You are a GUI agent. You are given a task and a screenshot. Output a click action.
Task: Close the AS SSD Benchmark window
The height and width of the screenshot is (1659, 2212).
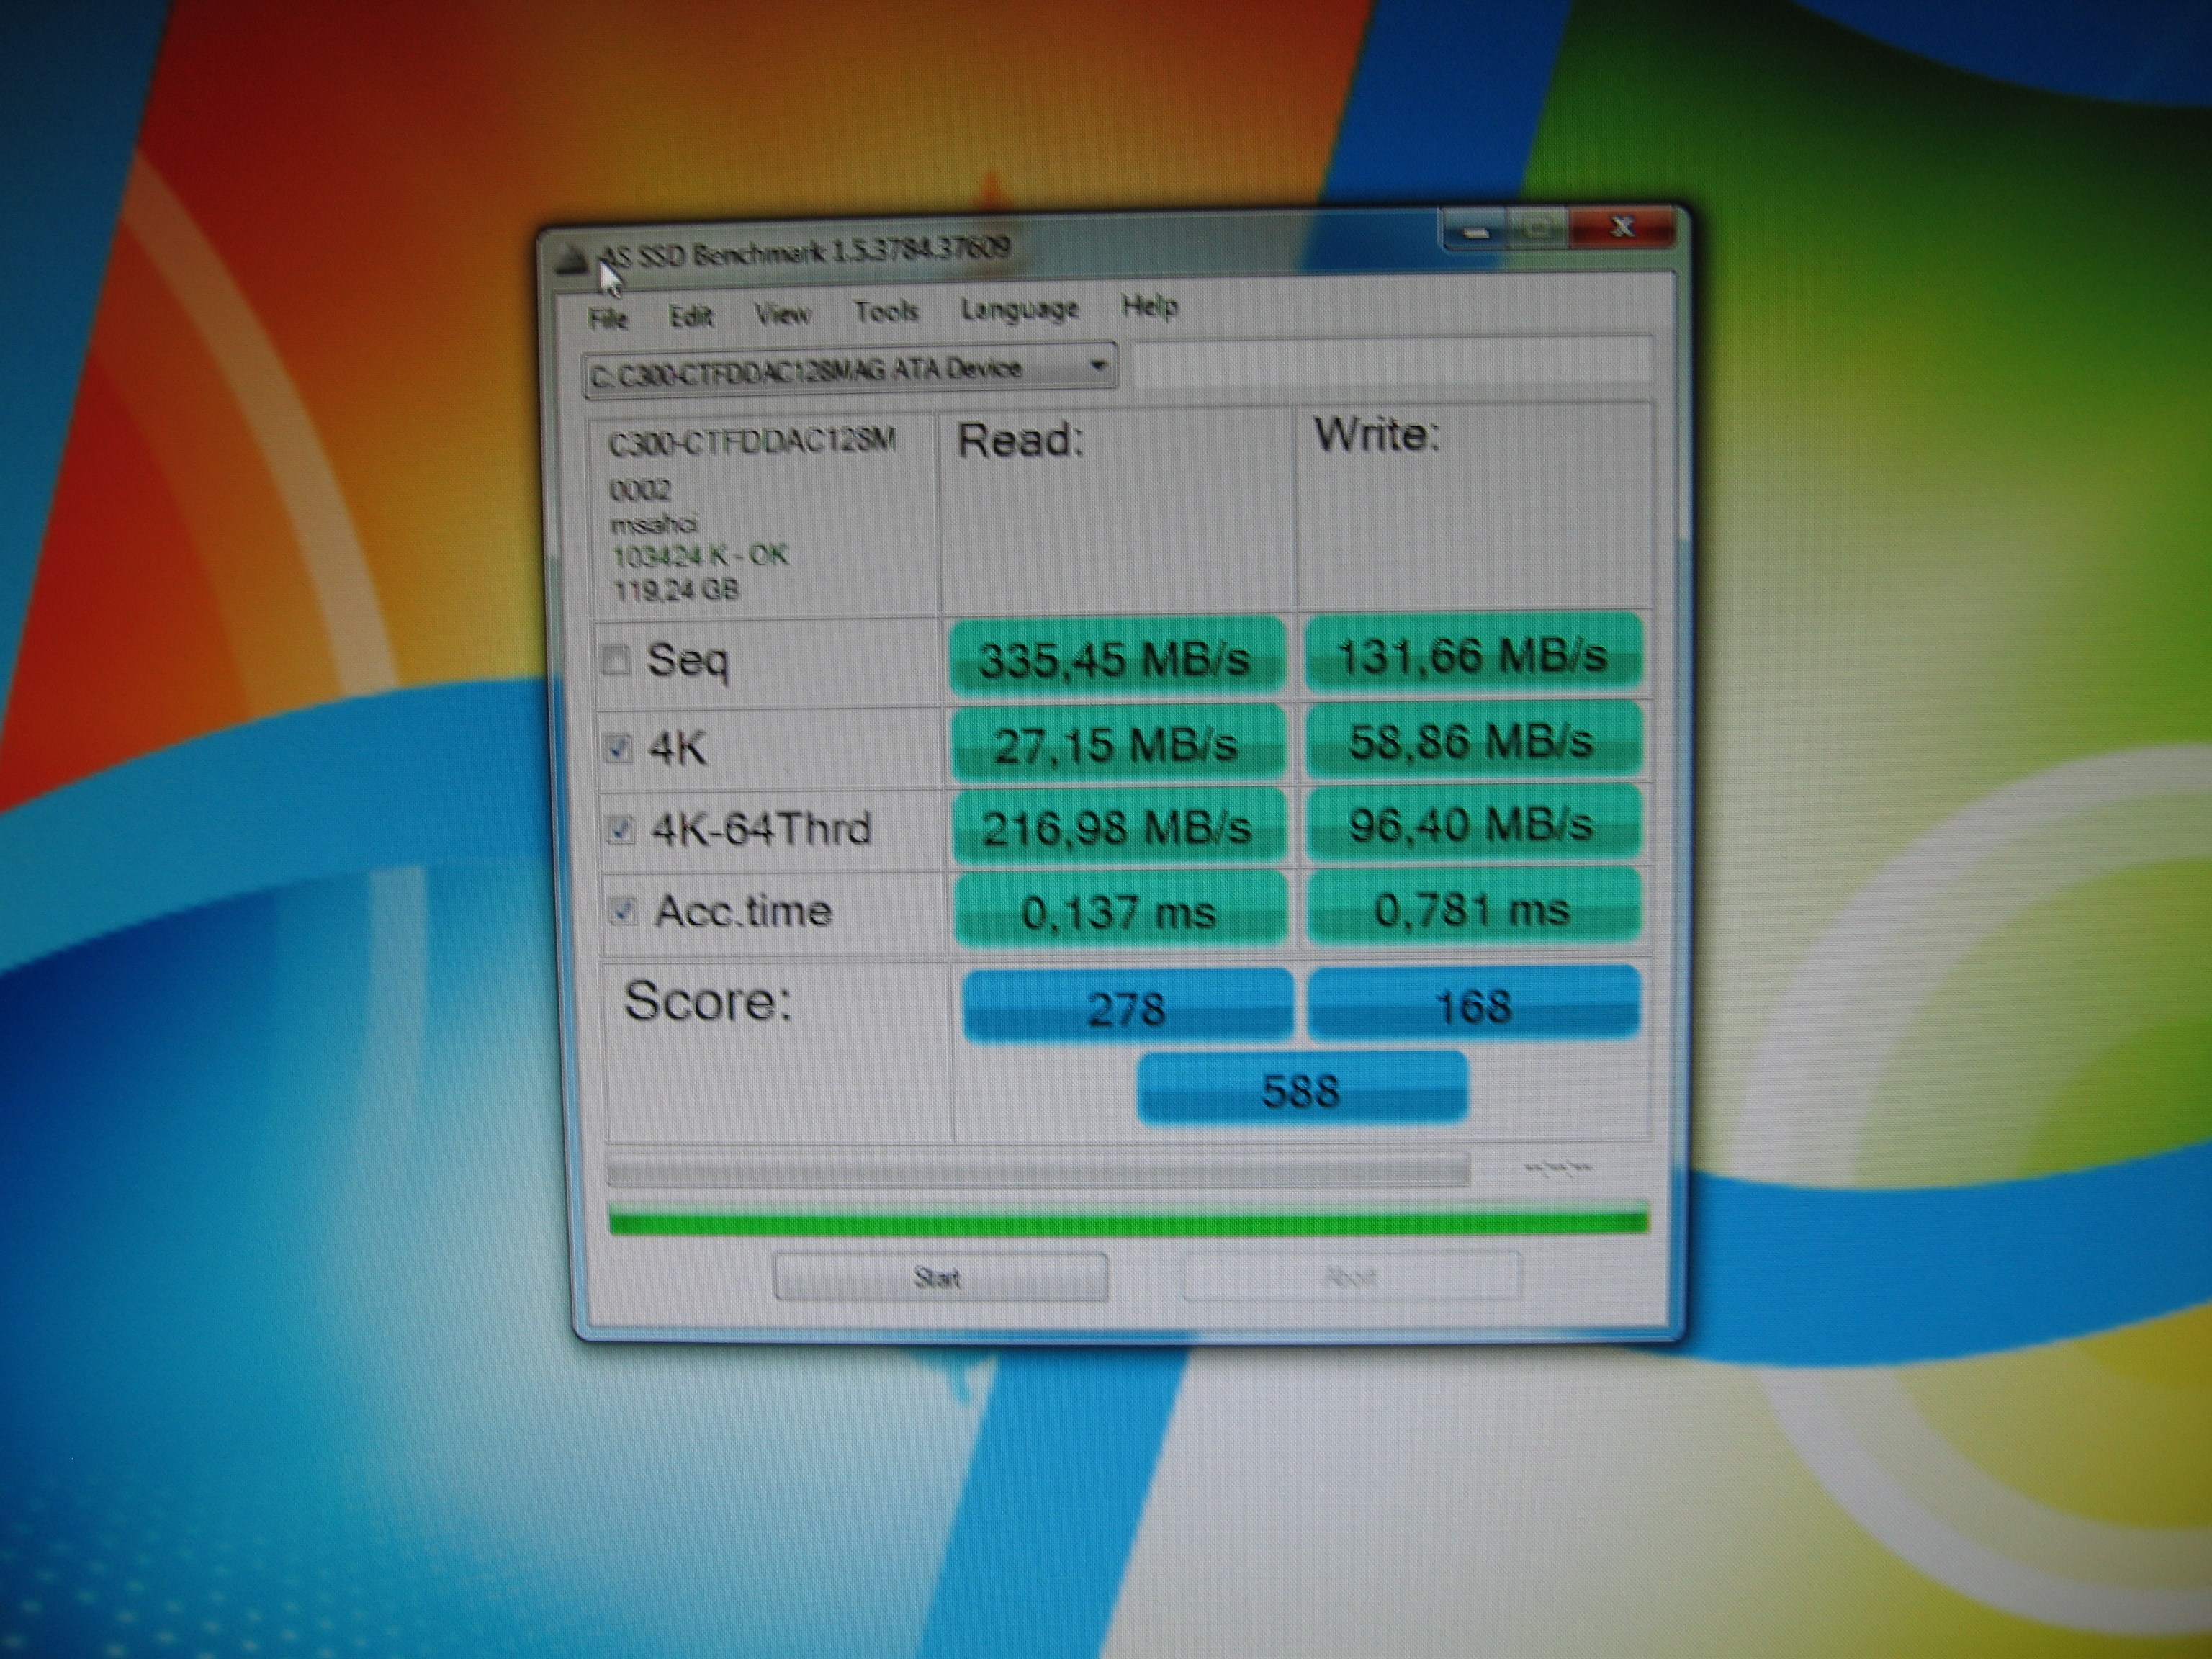[x=1622, y=227]
